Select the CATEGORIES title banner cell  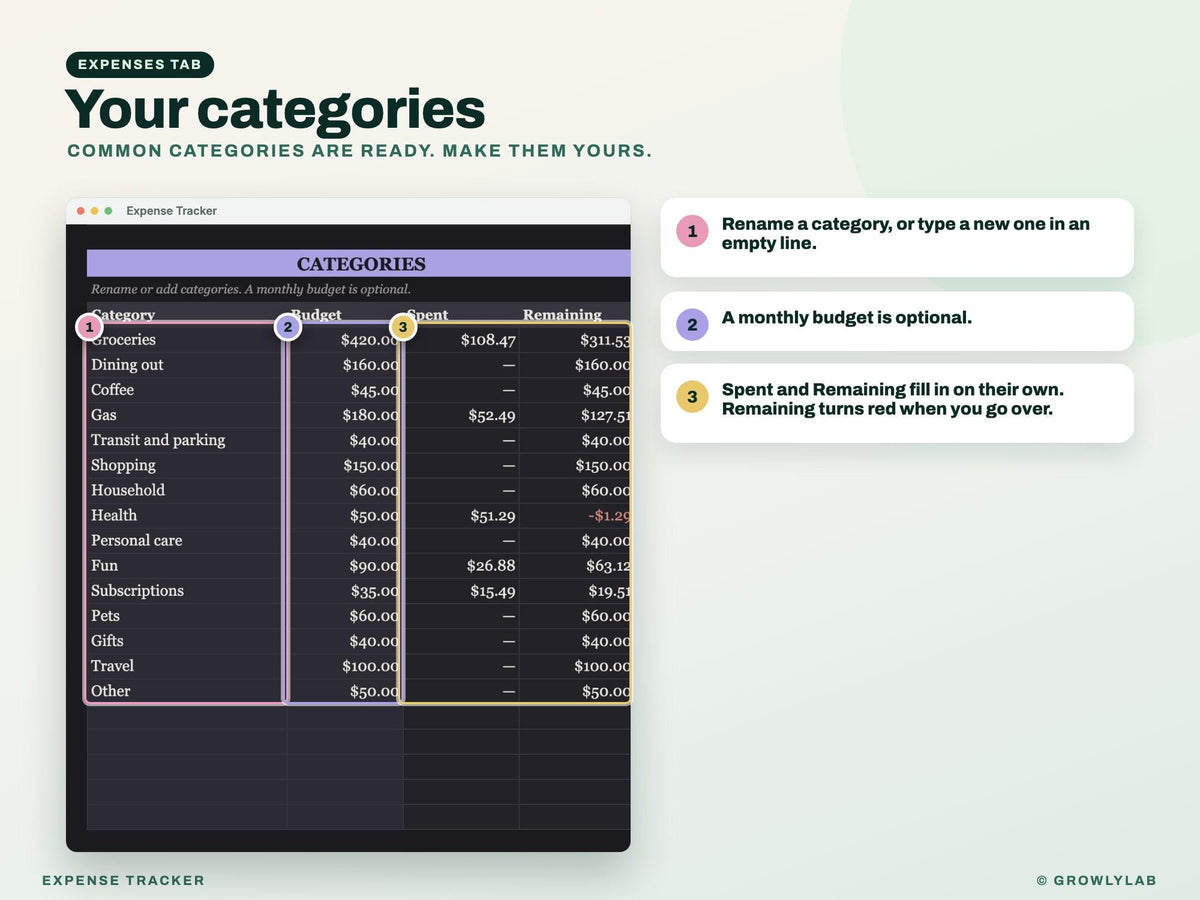(x=359, y=264)
